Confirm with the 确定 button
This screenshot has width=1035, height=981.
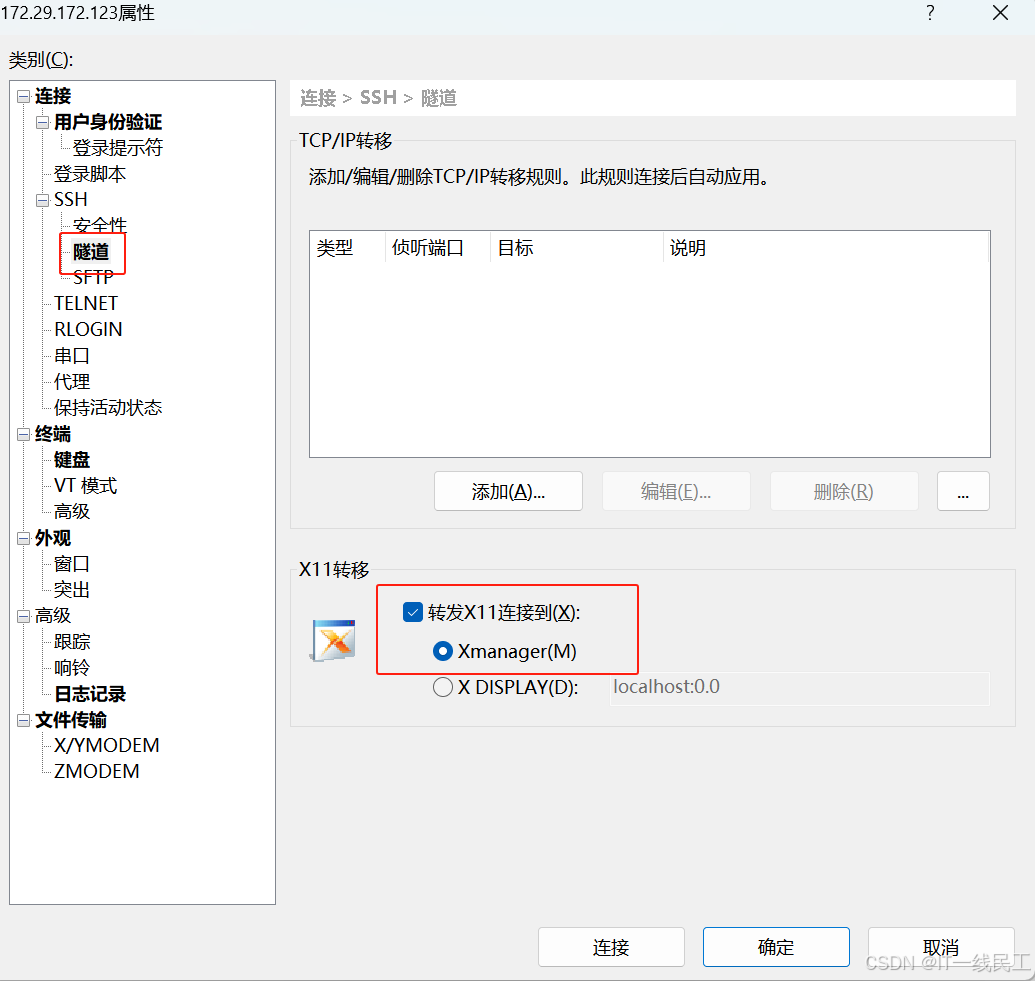[x=776, y=947]
